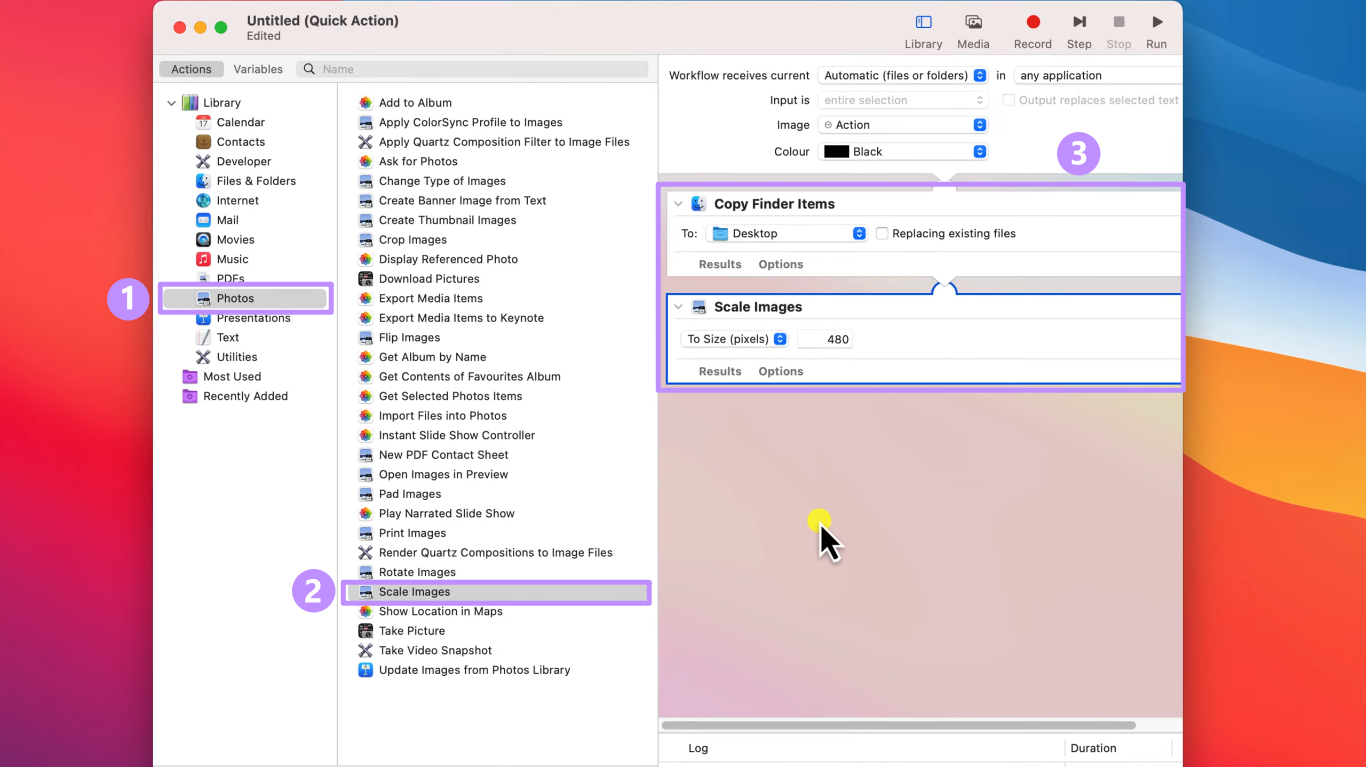This screenshot has height=767, width=1366.
Task: Toggle Output replaces selected text checkbox
Action: [1008, 100]
